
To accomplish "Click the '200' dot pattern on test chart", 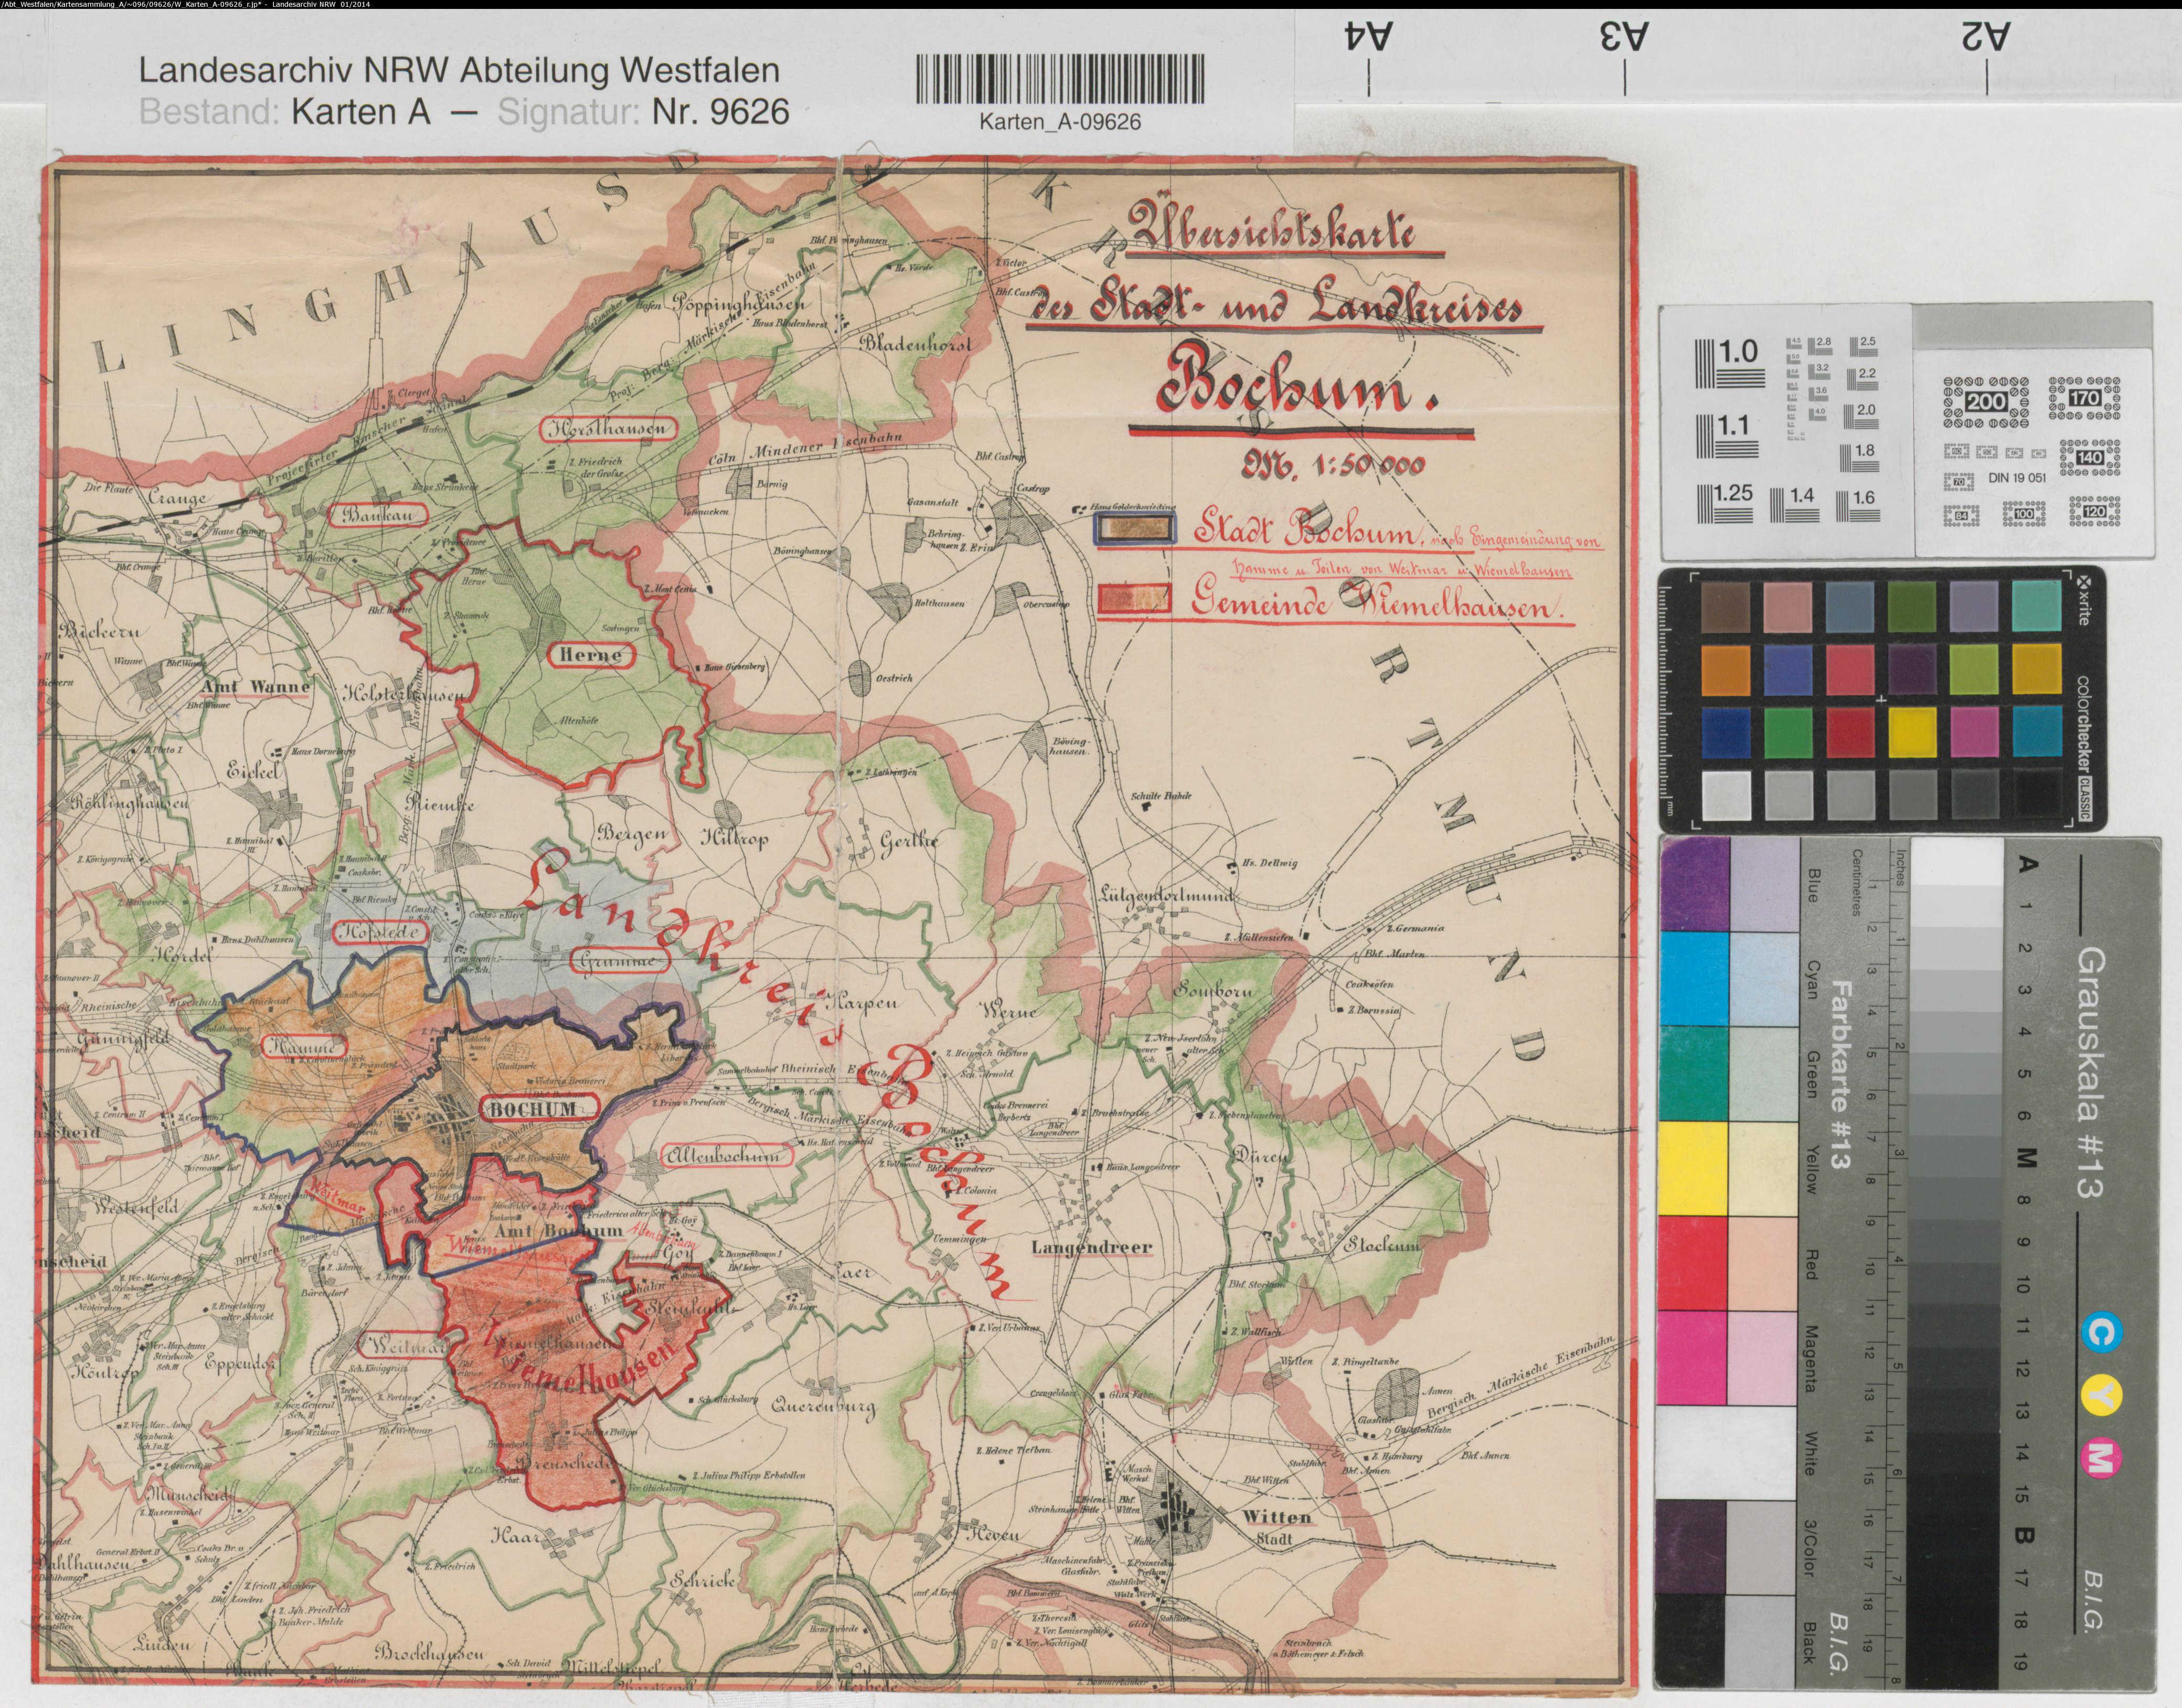I will tap(1986, 403).
